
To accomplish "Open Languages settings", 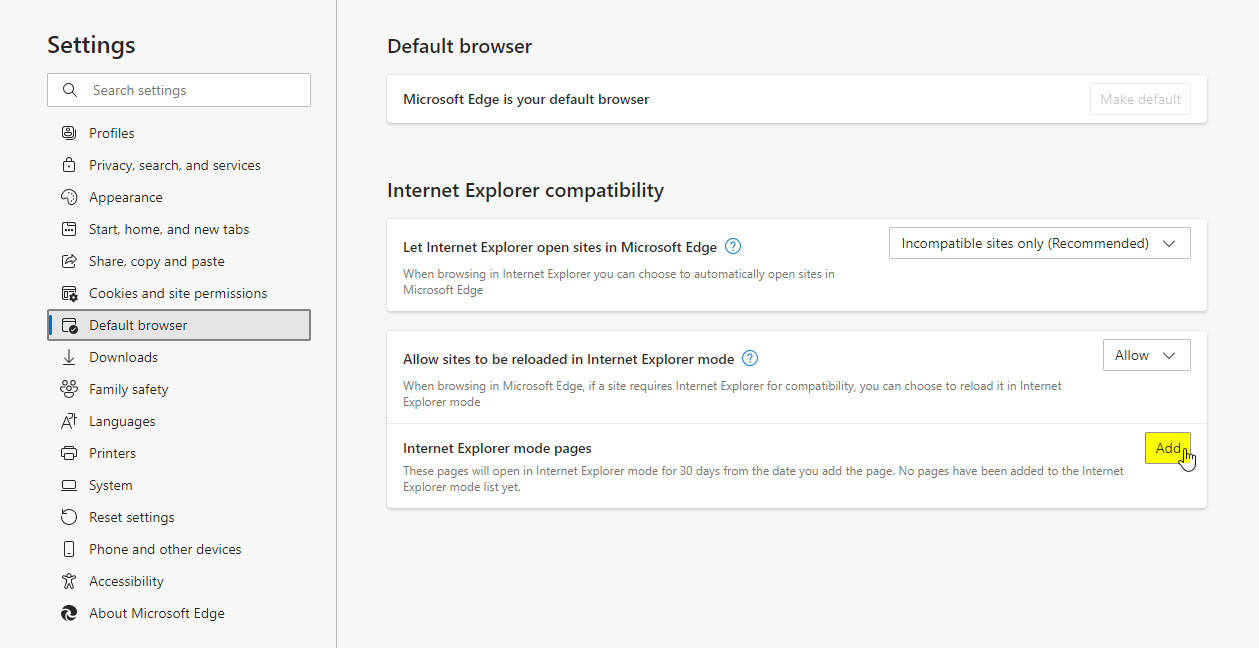I will [x=179, y=421].
